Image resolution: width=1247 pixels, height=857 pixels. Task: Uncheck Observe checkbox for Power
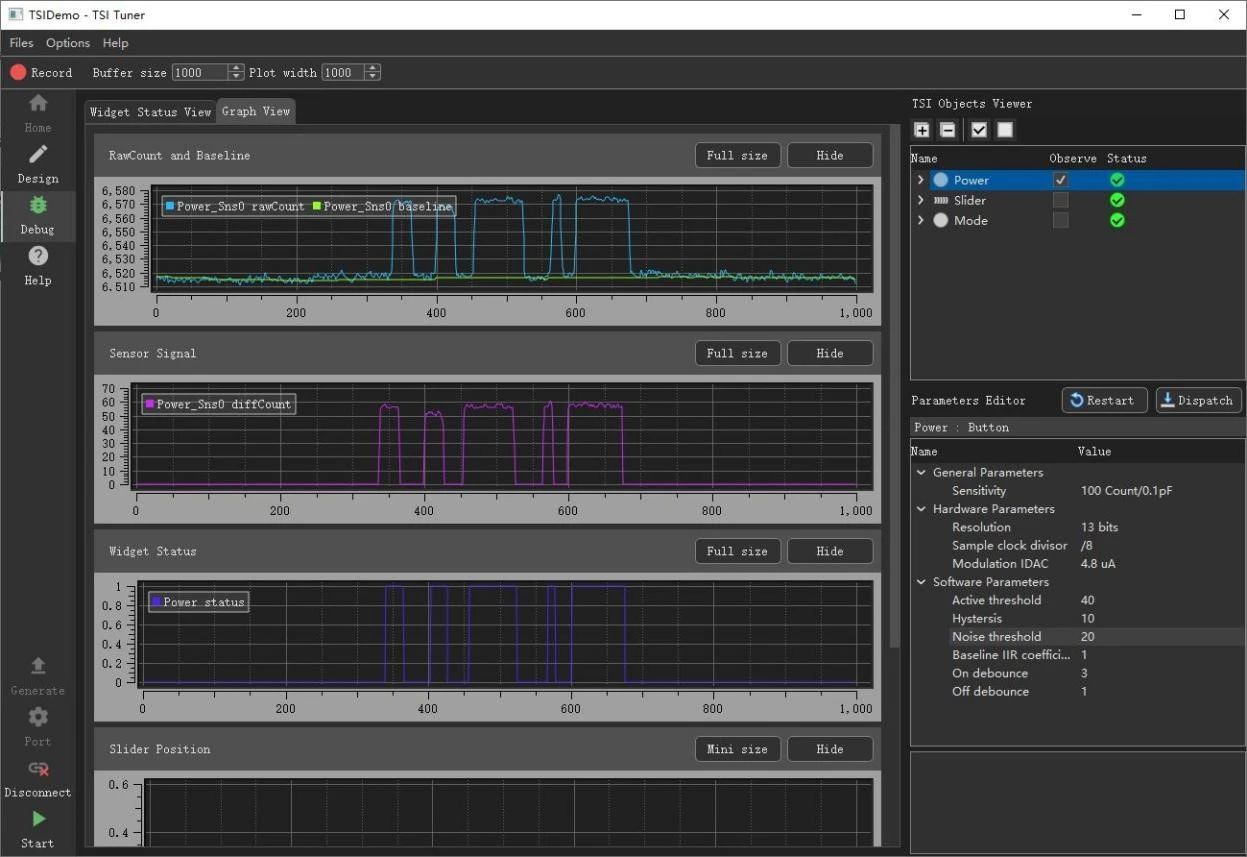[1060, 180]
